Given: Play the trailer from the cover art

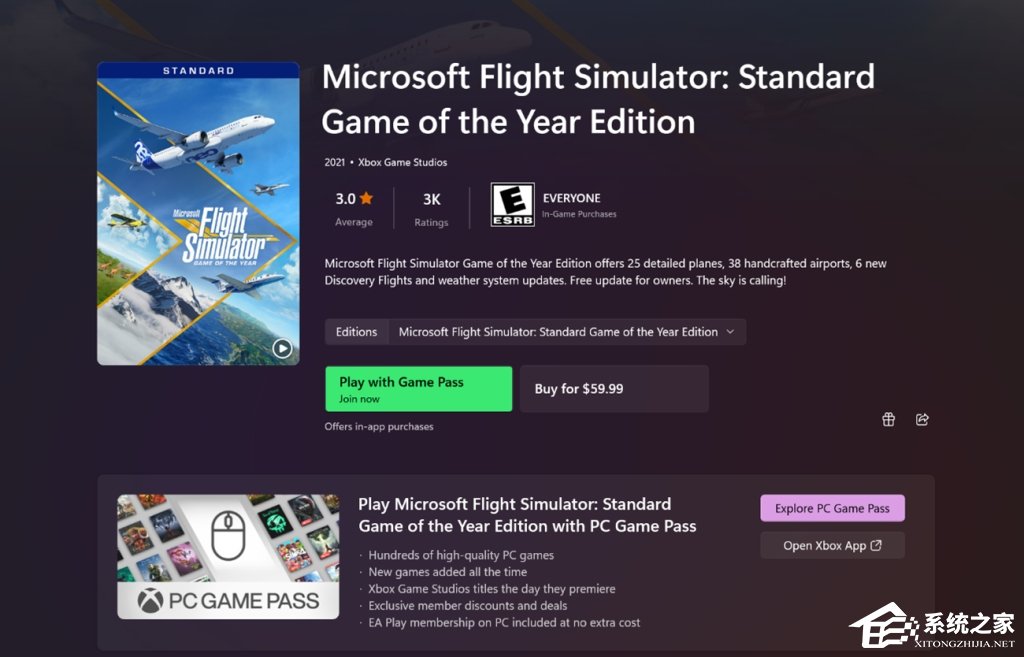Looking at the screenshot, I should [283, 348].
